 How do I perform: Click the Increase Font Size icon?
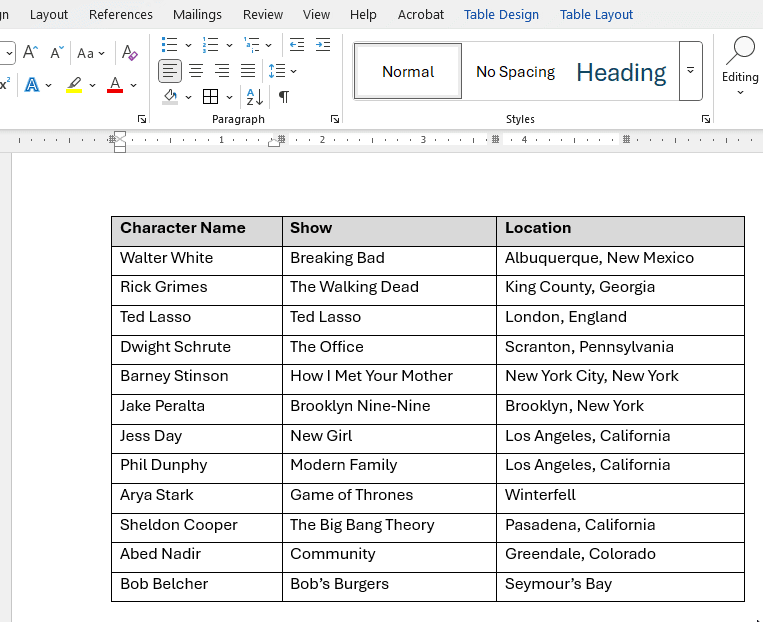31,52
